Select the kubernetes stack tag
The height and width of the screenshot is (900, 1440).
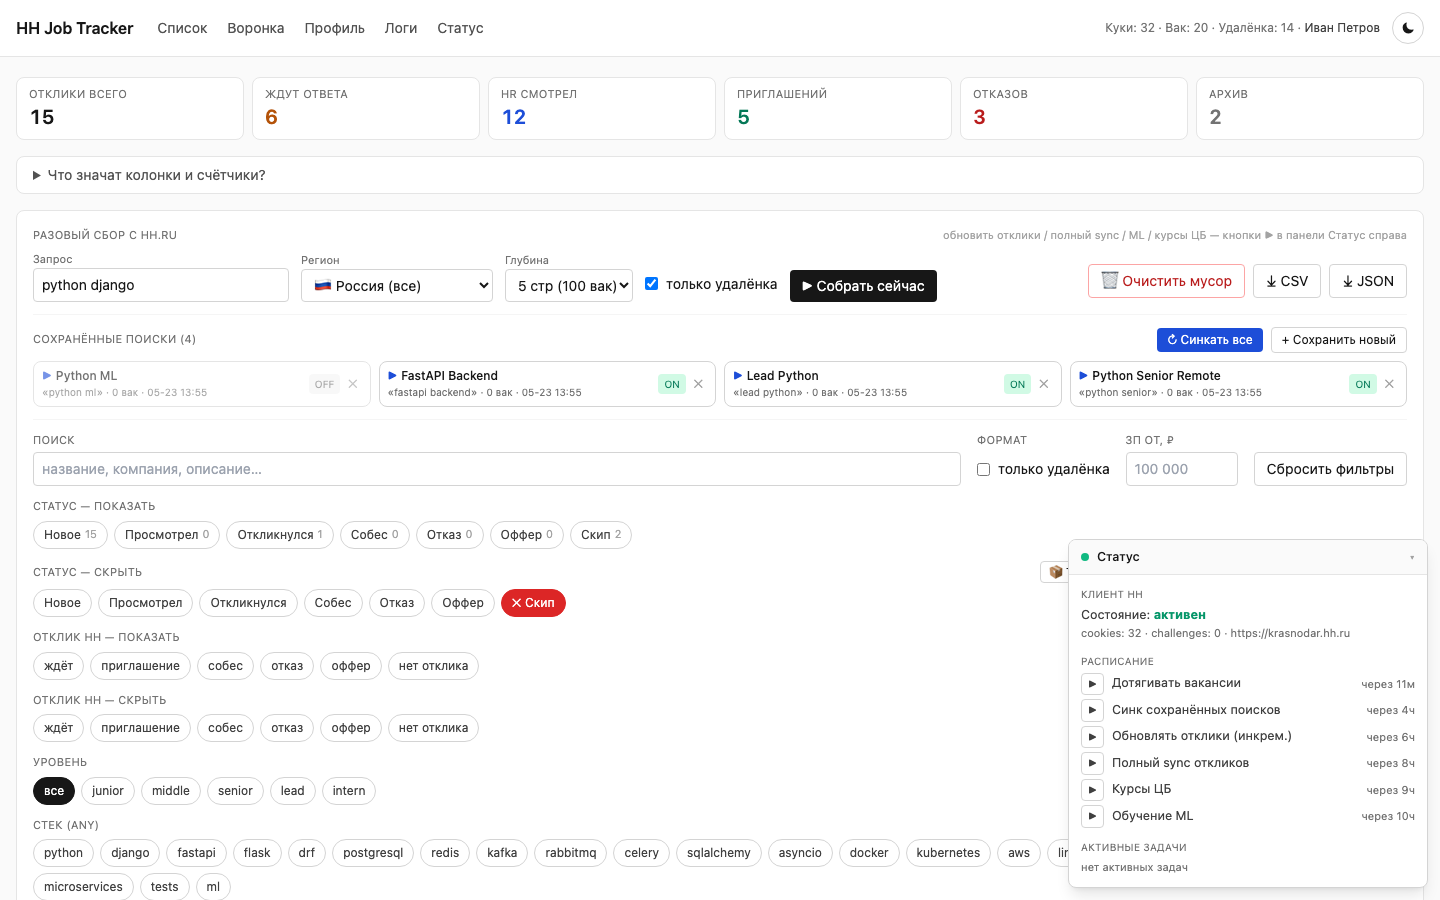pyautogui.click(x=948, y=853)
